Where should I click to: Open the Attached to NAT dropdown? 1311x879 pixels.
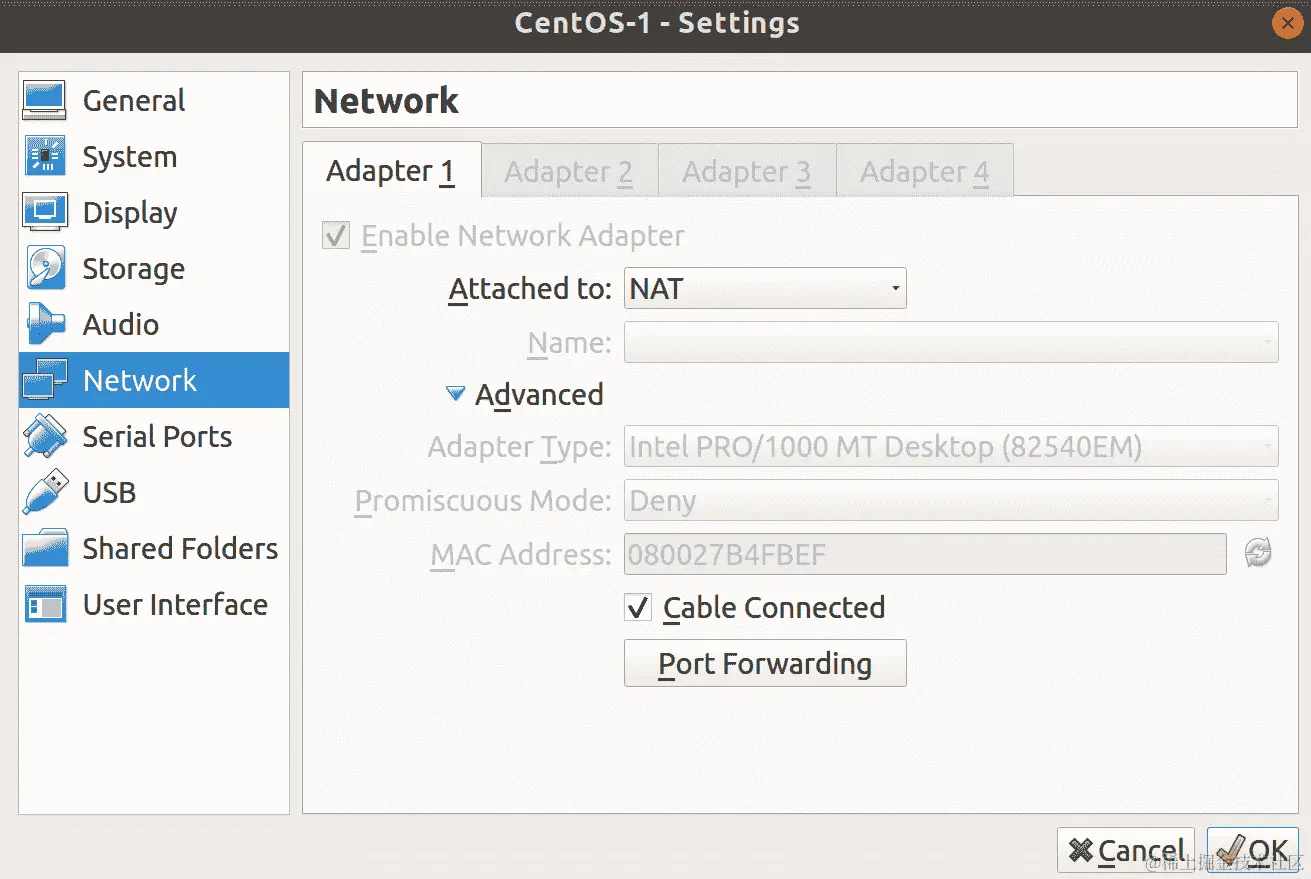point(765,288)
